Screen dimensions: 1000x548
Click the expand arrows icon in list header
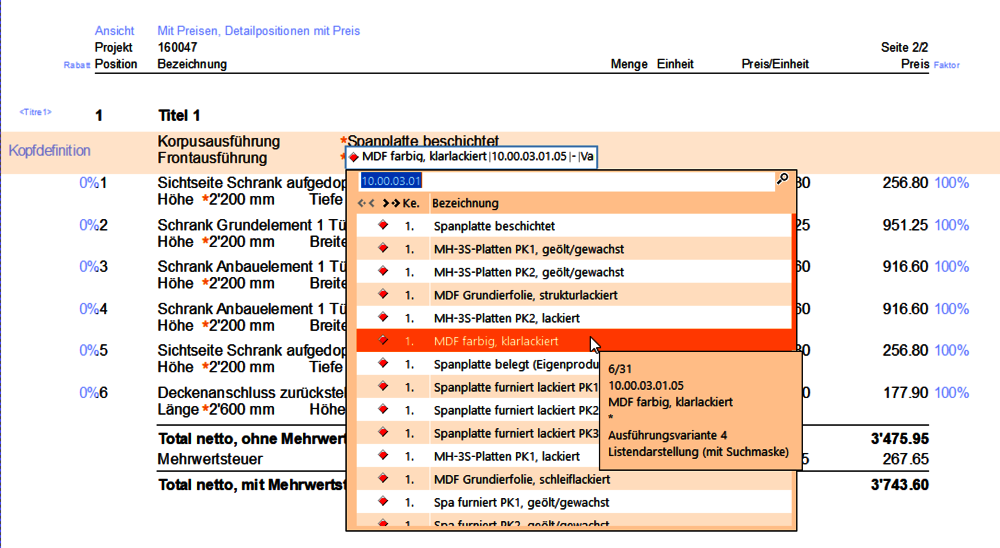(x=391, y=203)
